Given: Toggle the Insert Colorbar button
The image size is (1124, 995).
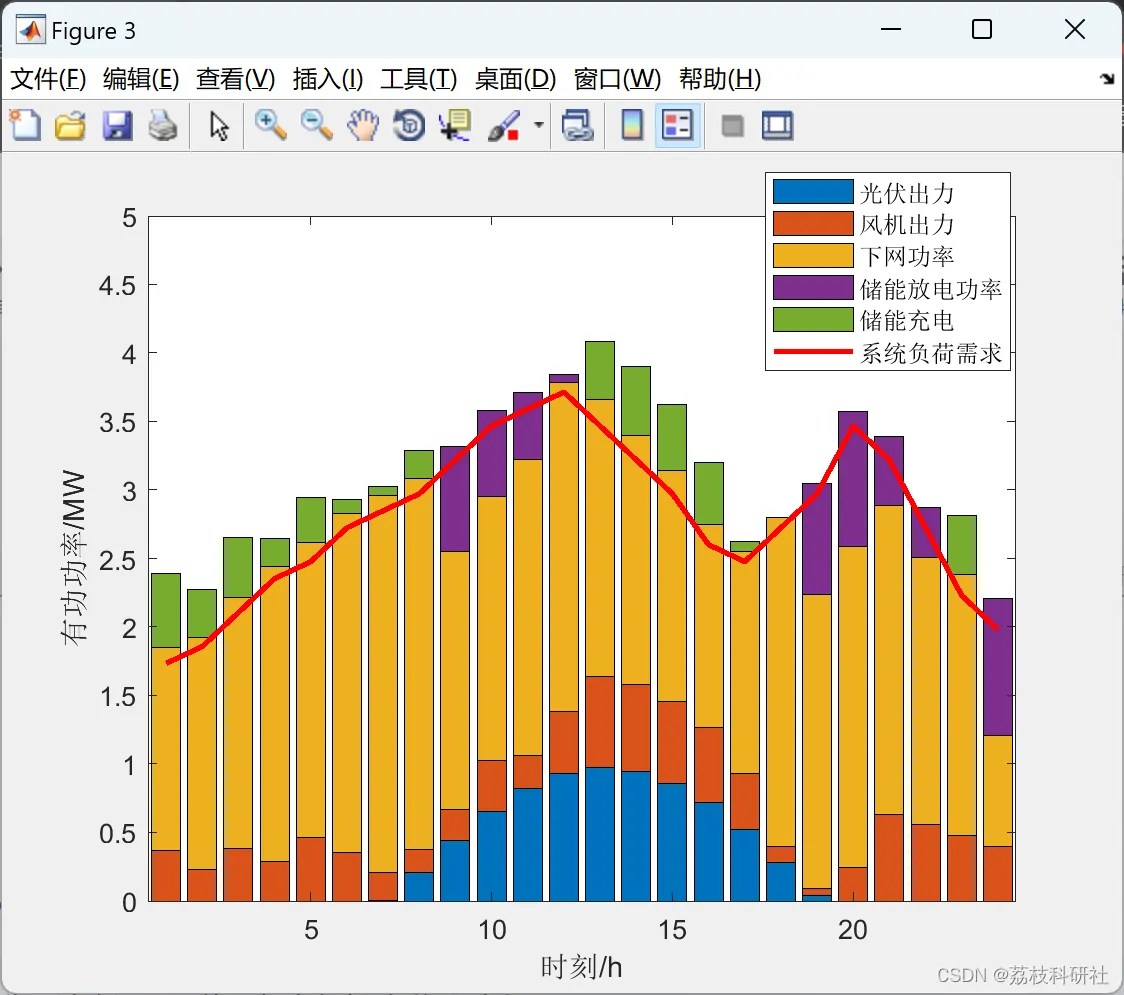Looking at the screenshot, I should pyautogui.click(x=632, y=125).
